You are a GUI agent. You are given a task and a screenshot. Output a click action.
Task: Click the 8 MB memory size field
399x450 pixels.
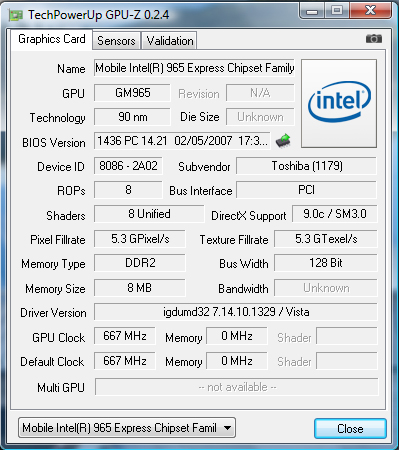[140, 288]
